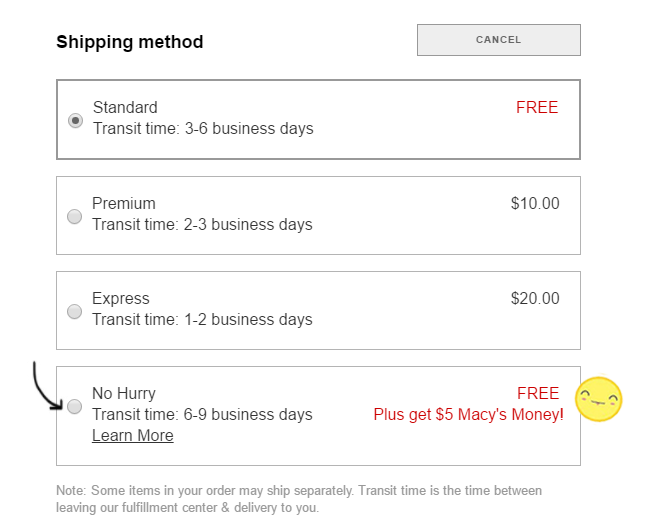Click the note about items shipping separately
Viewport: 646px width, 522px height.
point(299,499)
